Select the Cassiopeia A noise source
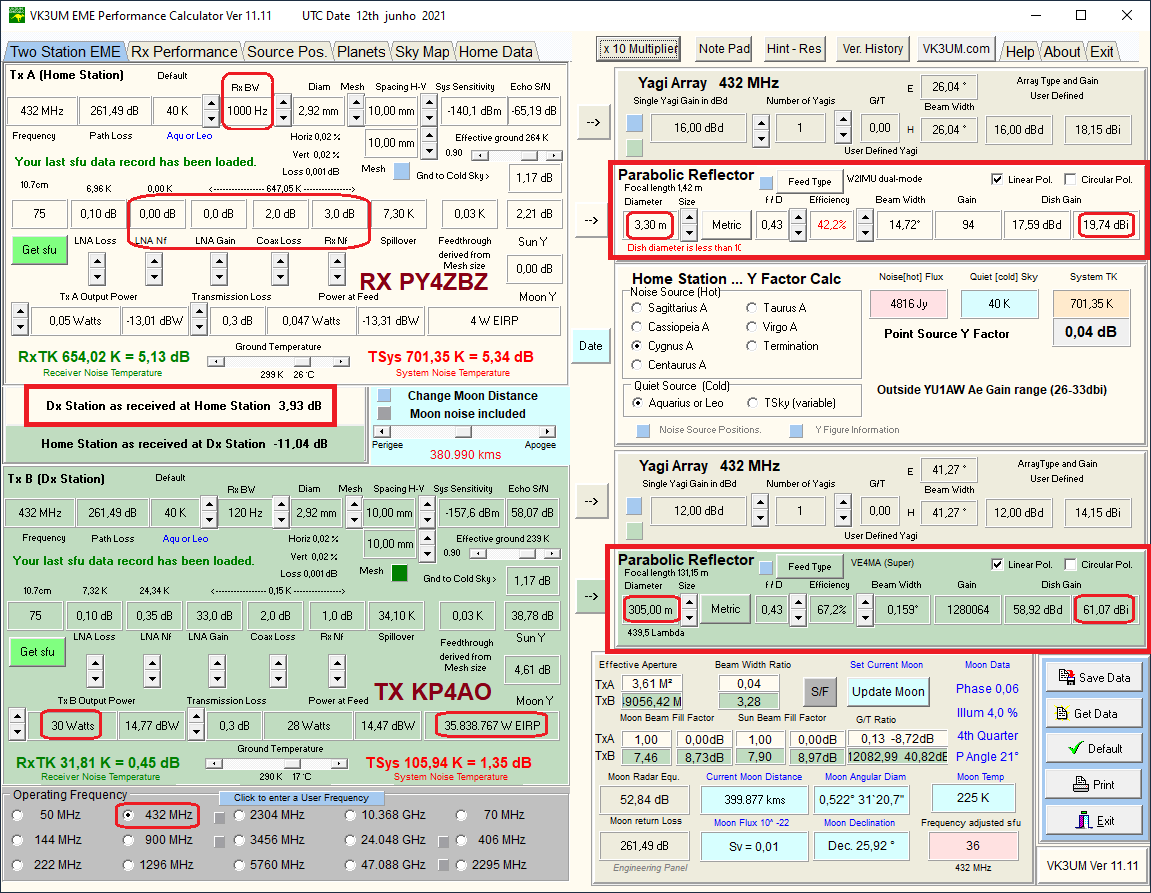1151x893 pixels. pyautogui.click(x=638, y=327)
